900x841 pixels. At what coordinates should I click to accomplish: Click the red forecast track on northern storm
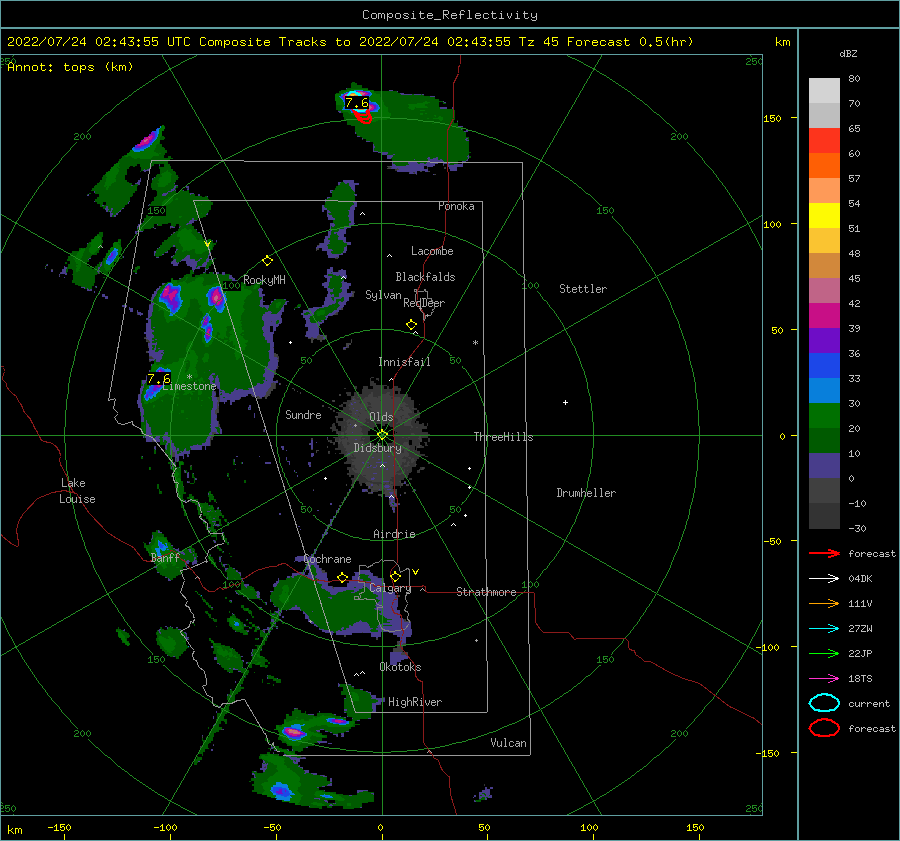point(363,117)
